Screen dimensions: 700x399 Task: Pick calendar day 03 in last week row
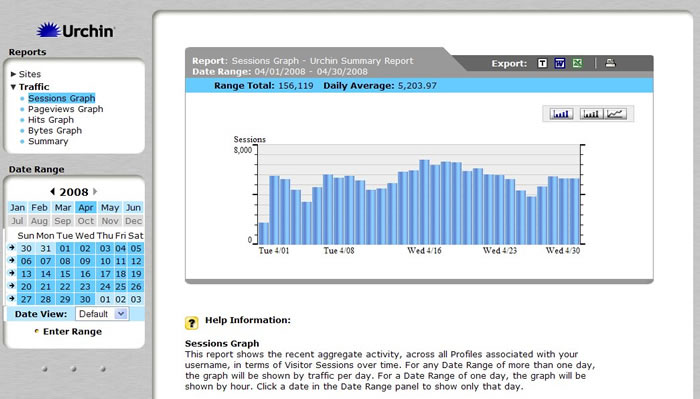pyautogui.click(x=136, y=299)
